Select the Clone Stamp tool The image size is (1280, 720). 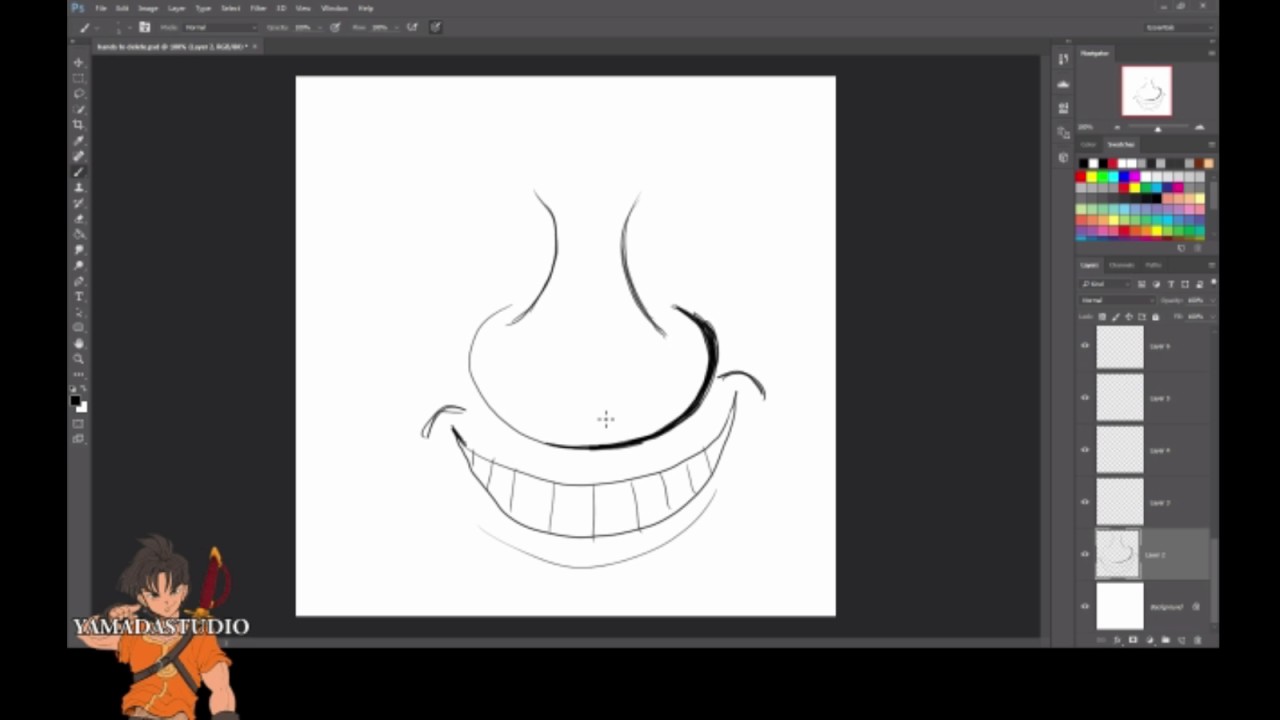(x=79, y=187)
